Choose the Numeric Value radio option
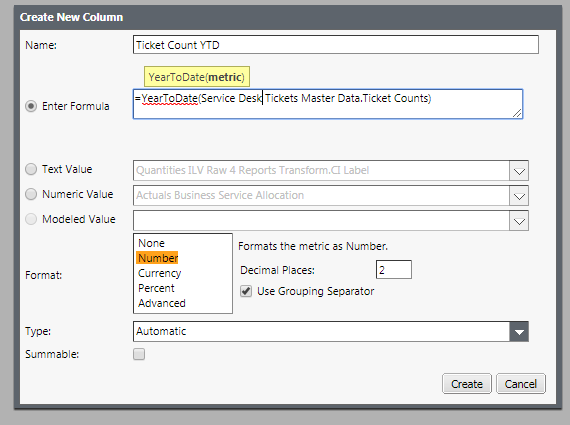The width and height of the screenshot is (570, 425). (x=31, y=194)
